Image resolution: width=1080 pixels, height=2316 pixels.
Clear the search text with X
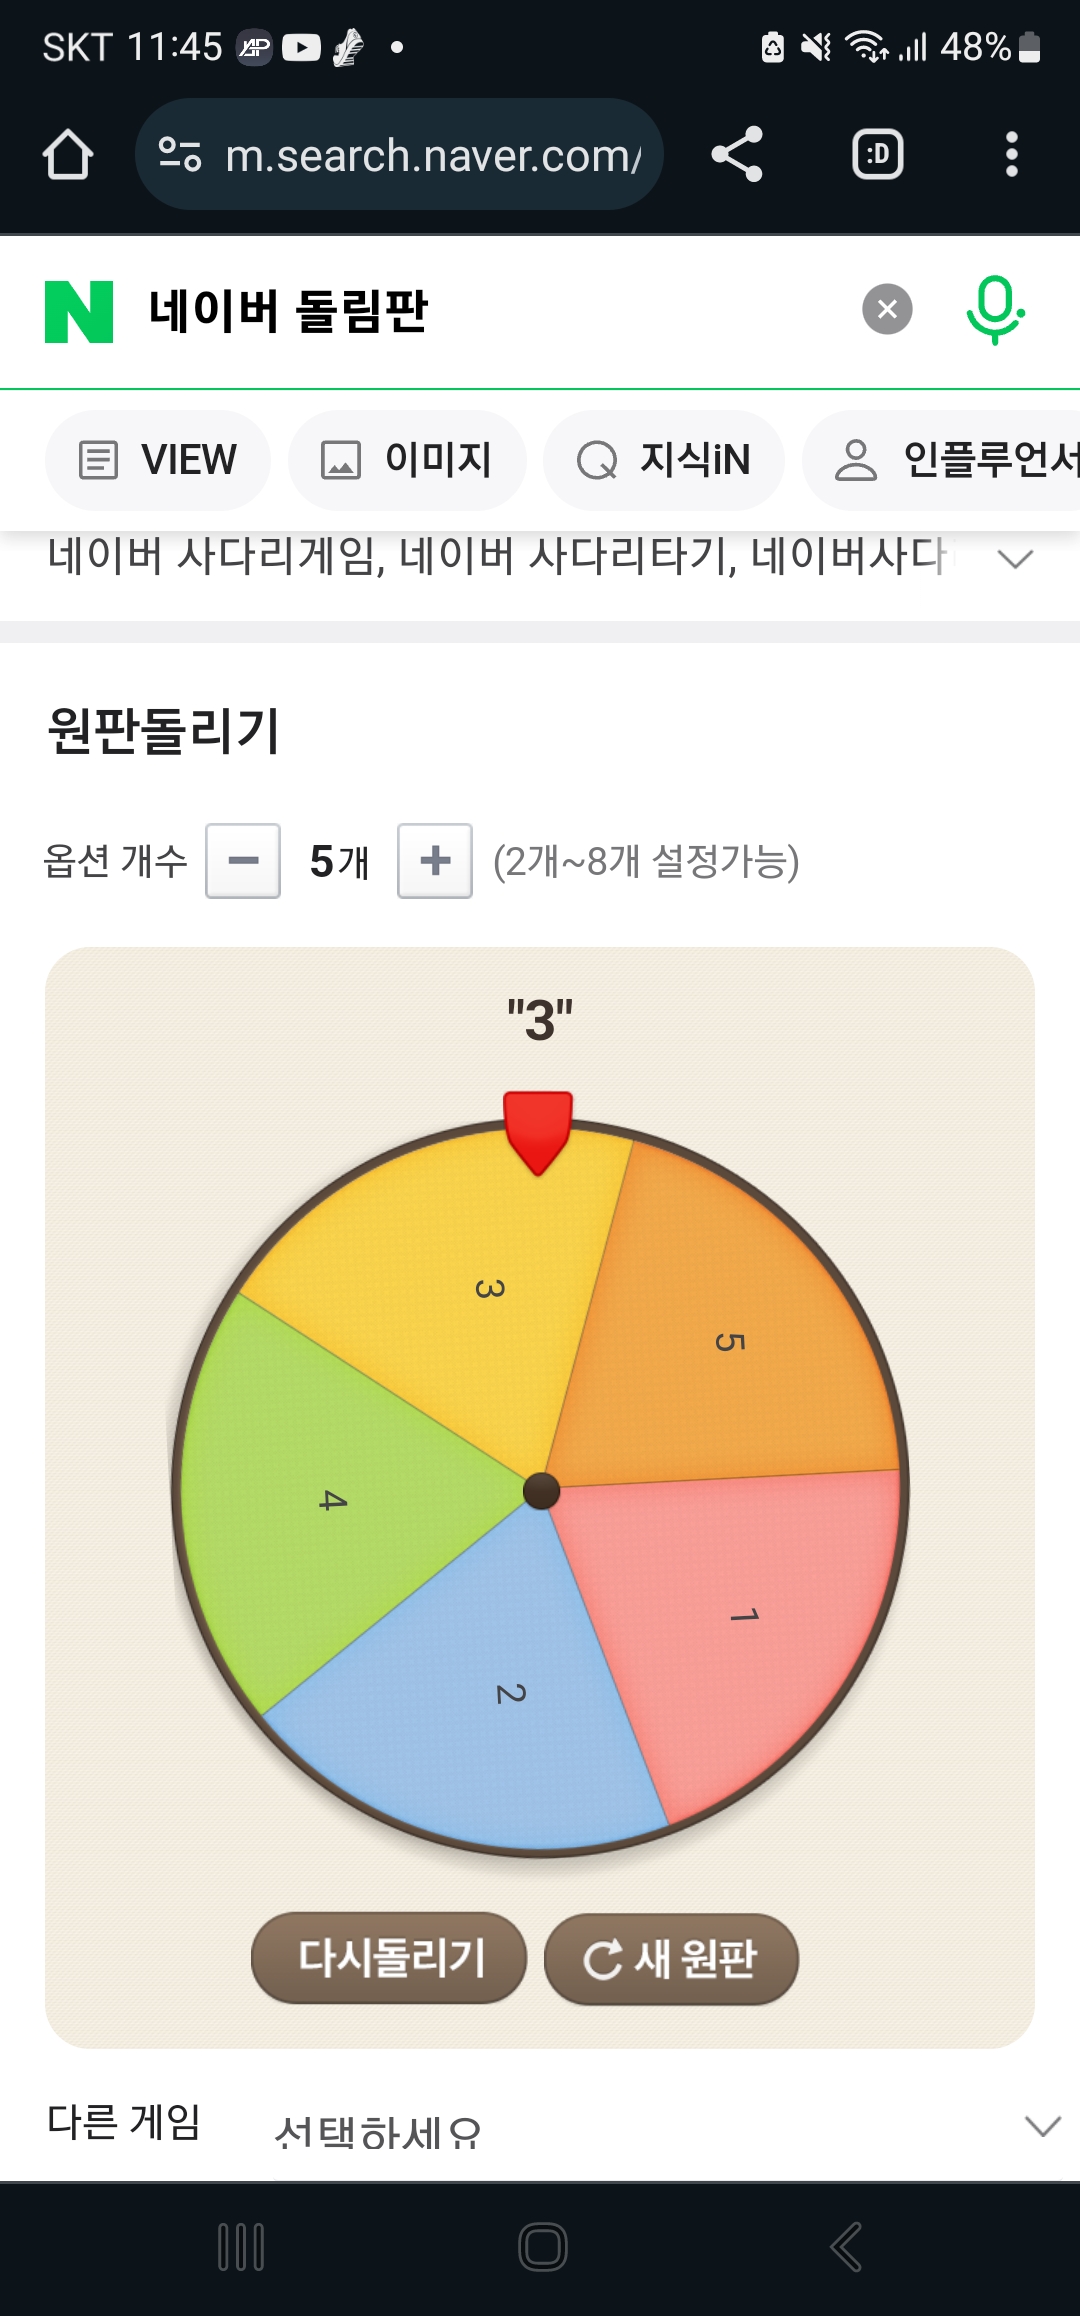(887, 309)
